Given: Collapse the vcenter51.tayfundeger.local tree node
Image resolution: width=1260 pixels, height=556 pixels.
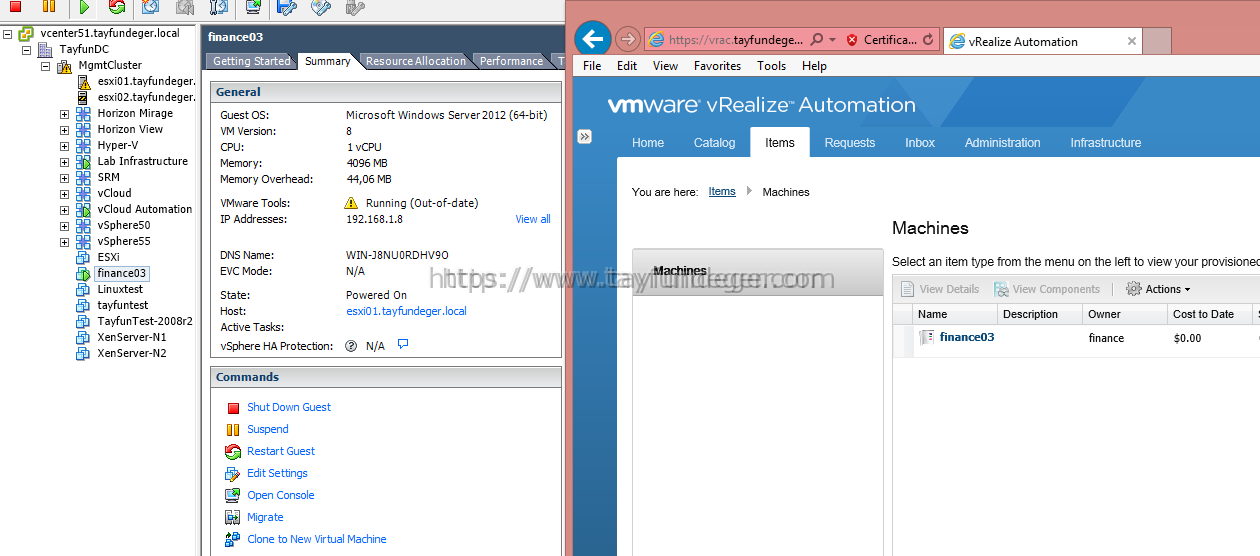Looking at the screenshot, I should pos(8,34).
